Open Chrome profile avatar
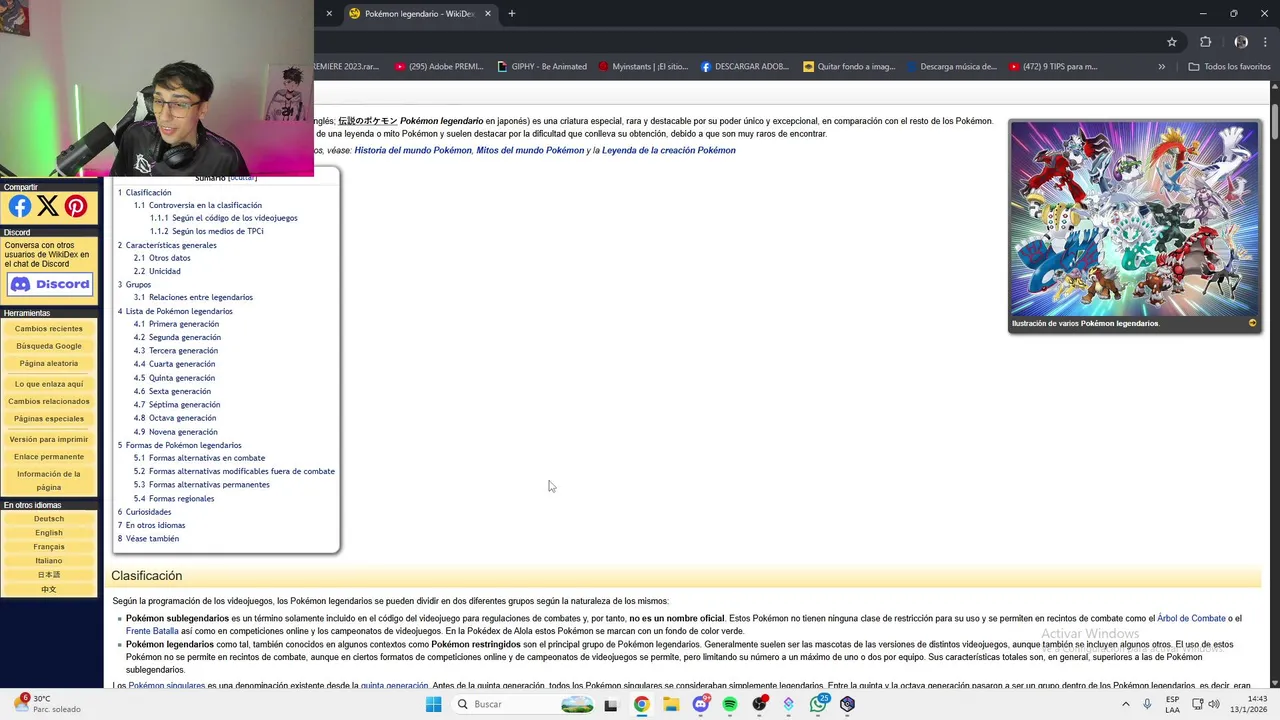The width and height of the screenshot is (1280, 720). (x=1241, y=42)
